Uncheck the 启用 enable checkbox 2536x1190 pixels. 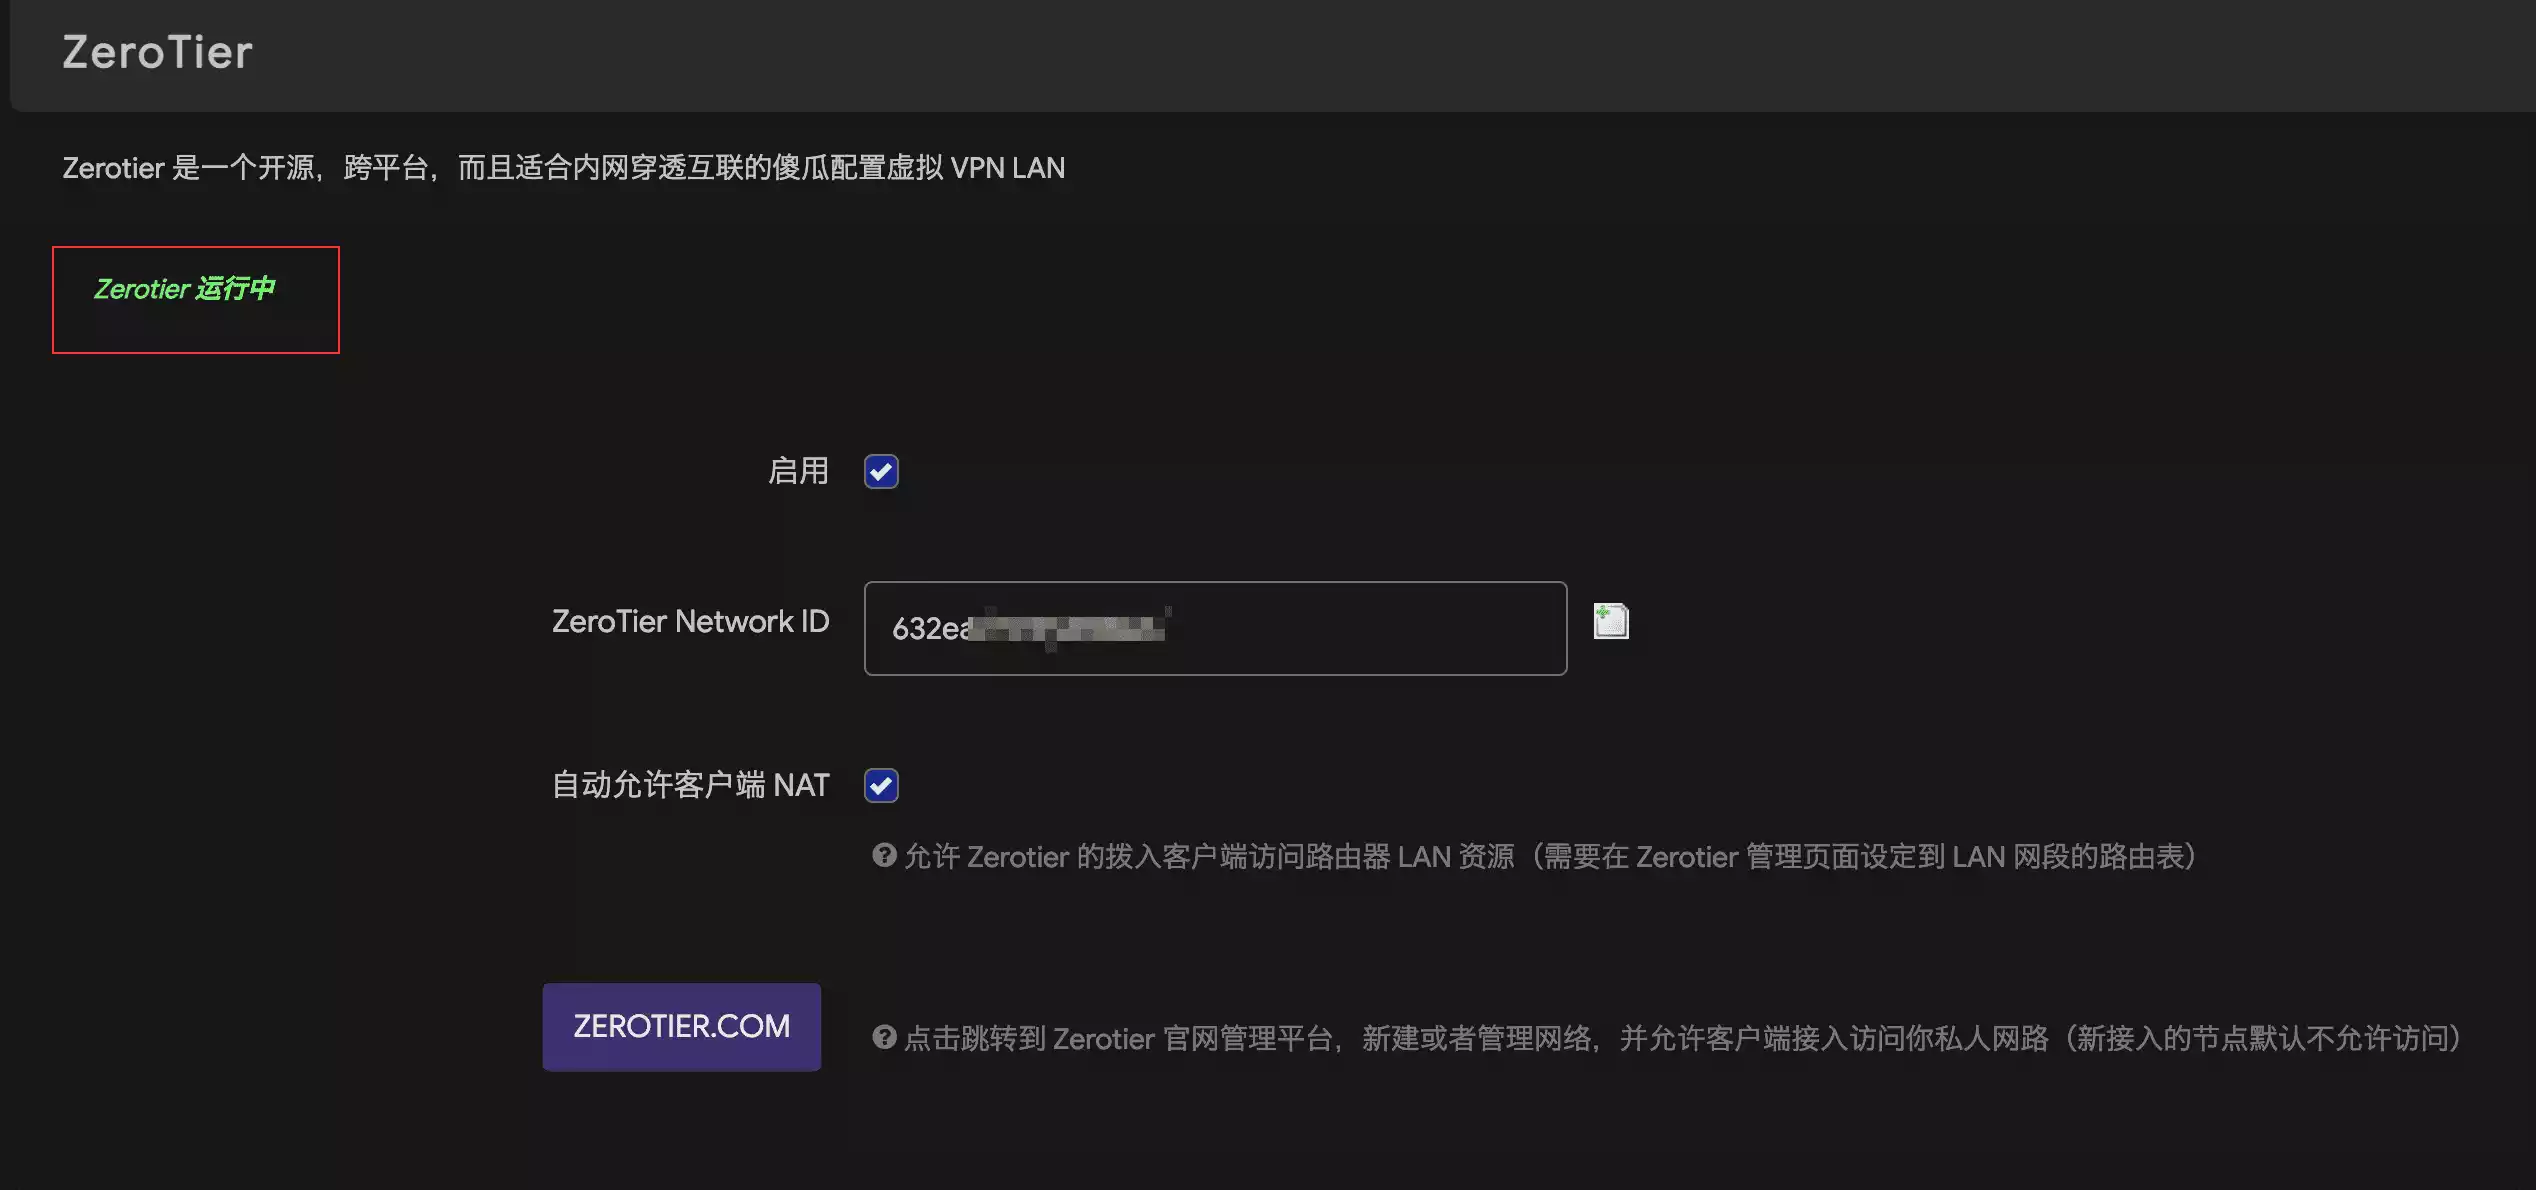881,472
